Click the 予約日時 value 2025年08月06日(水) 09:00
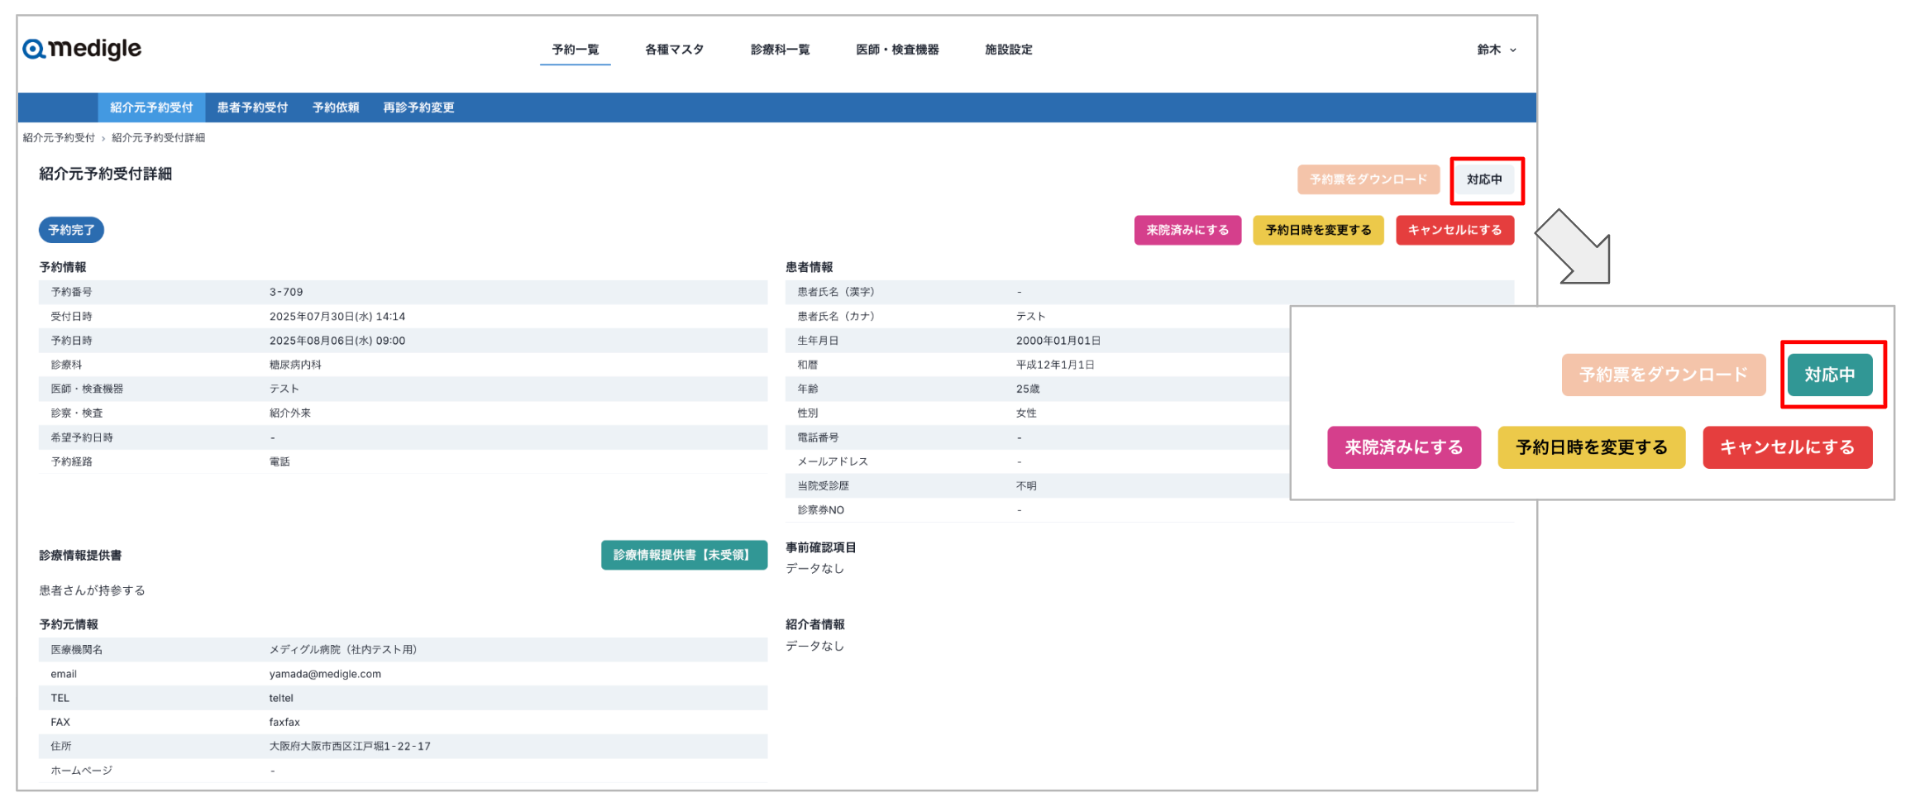1920x808 pixels. point(337,340)
